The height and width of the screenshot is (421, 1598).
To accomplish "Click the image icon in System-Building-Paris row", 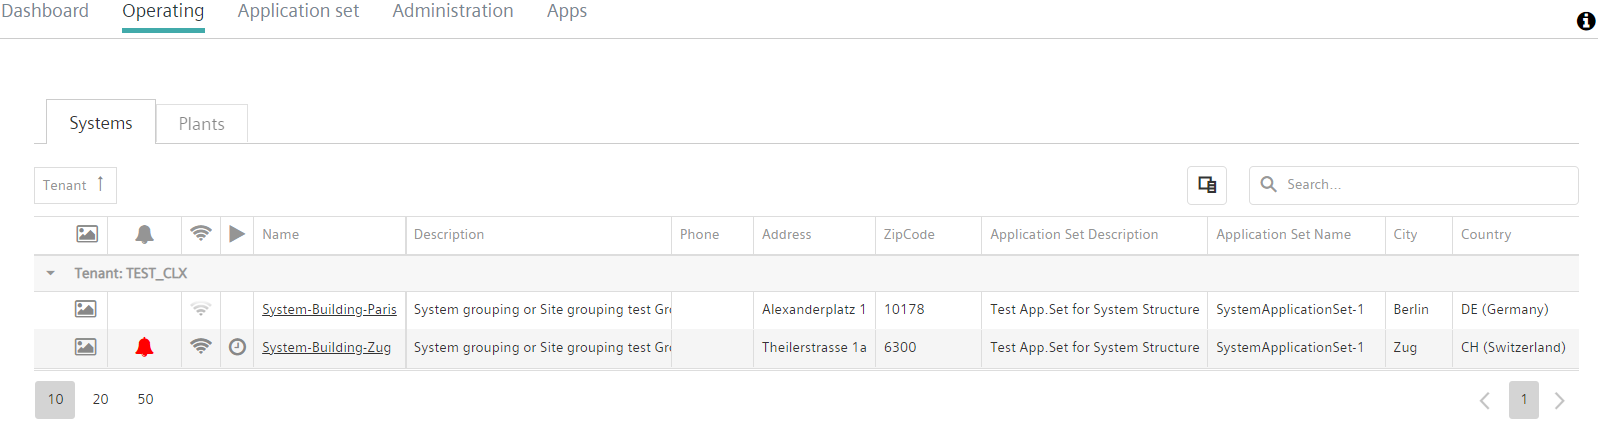I will 86,309.
